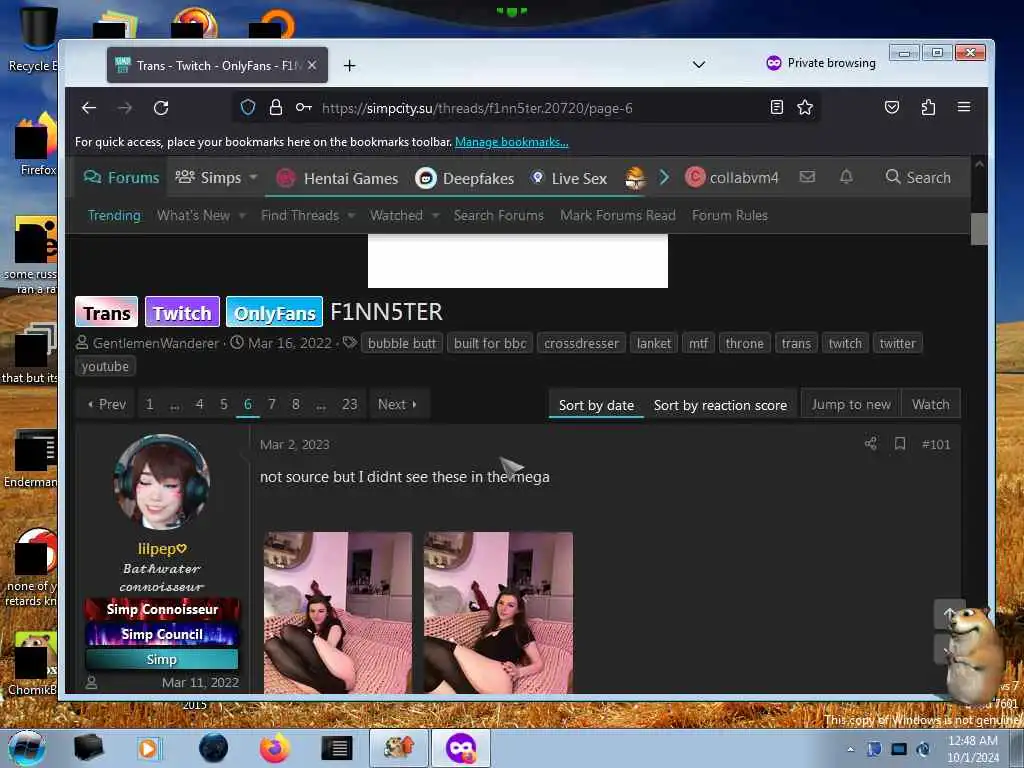This screenshot has height=768, width=1024.
Task: Open the private browsing taskbar icon
Action: 461,748
